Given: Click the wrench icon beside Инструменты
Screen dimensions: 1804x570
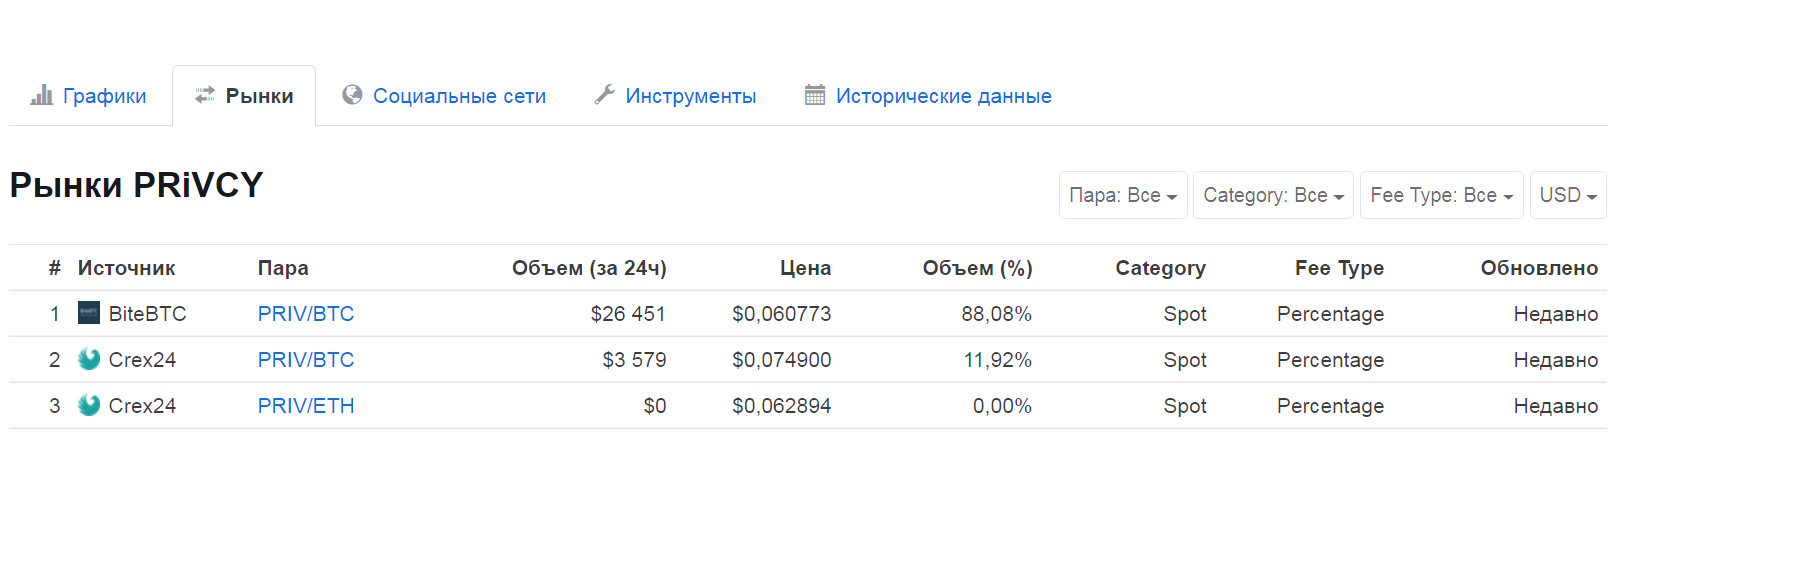Looking at the screenshot, I should click(604, 95).
